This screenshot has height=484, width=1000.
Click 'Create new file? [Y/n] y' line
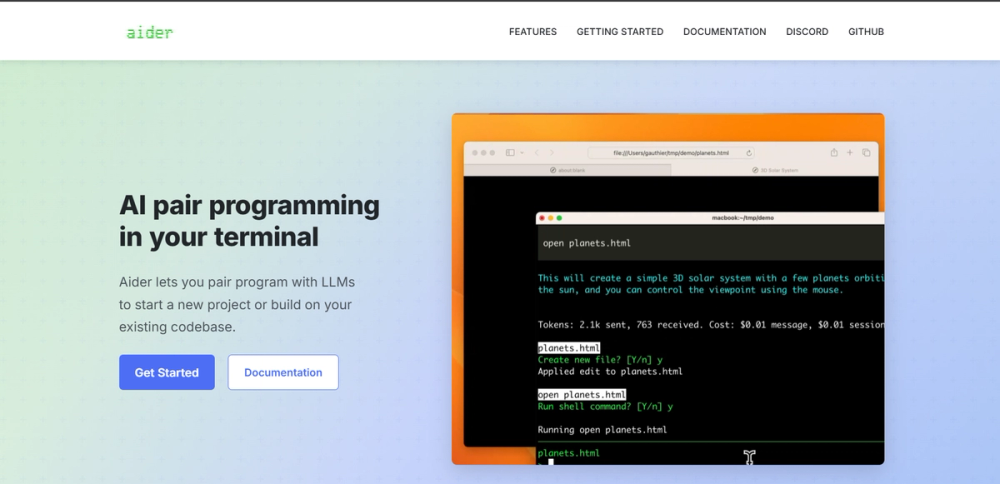[x=600, y=360]
